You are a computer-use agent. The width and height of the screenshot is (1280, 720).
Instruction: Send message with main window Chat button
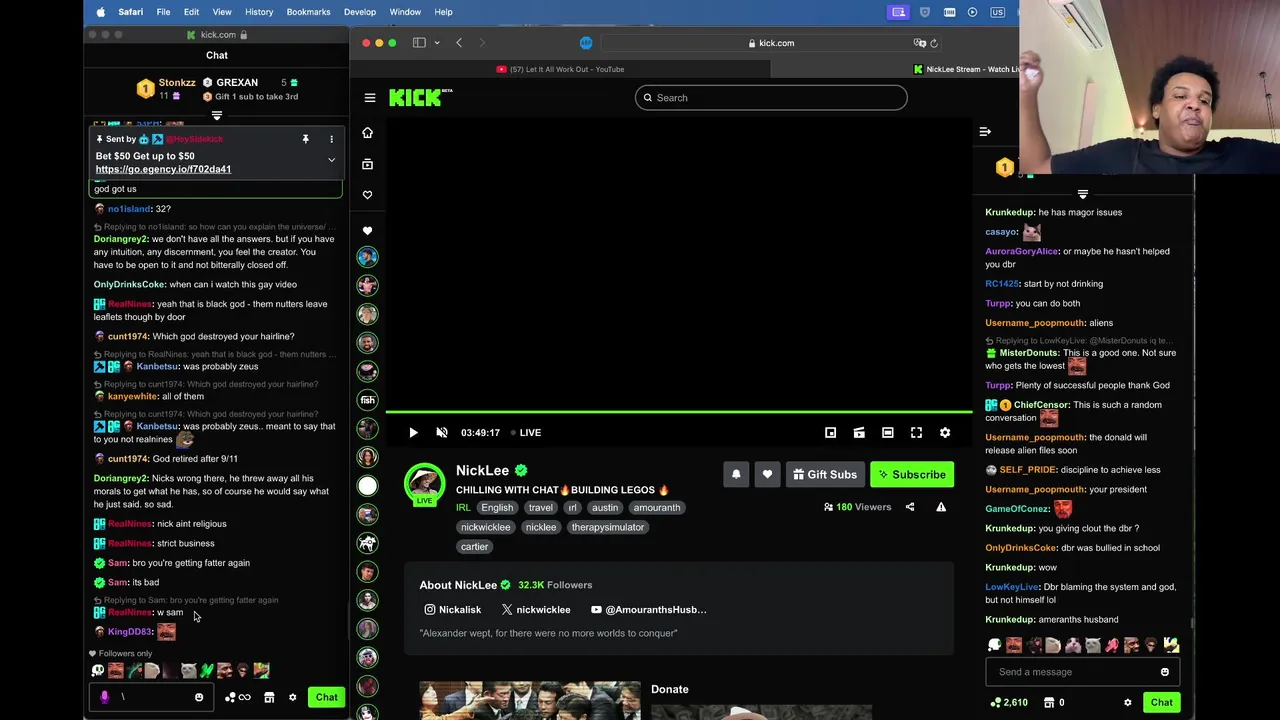[x=1162, y=702]
